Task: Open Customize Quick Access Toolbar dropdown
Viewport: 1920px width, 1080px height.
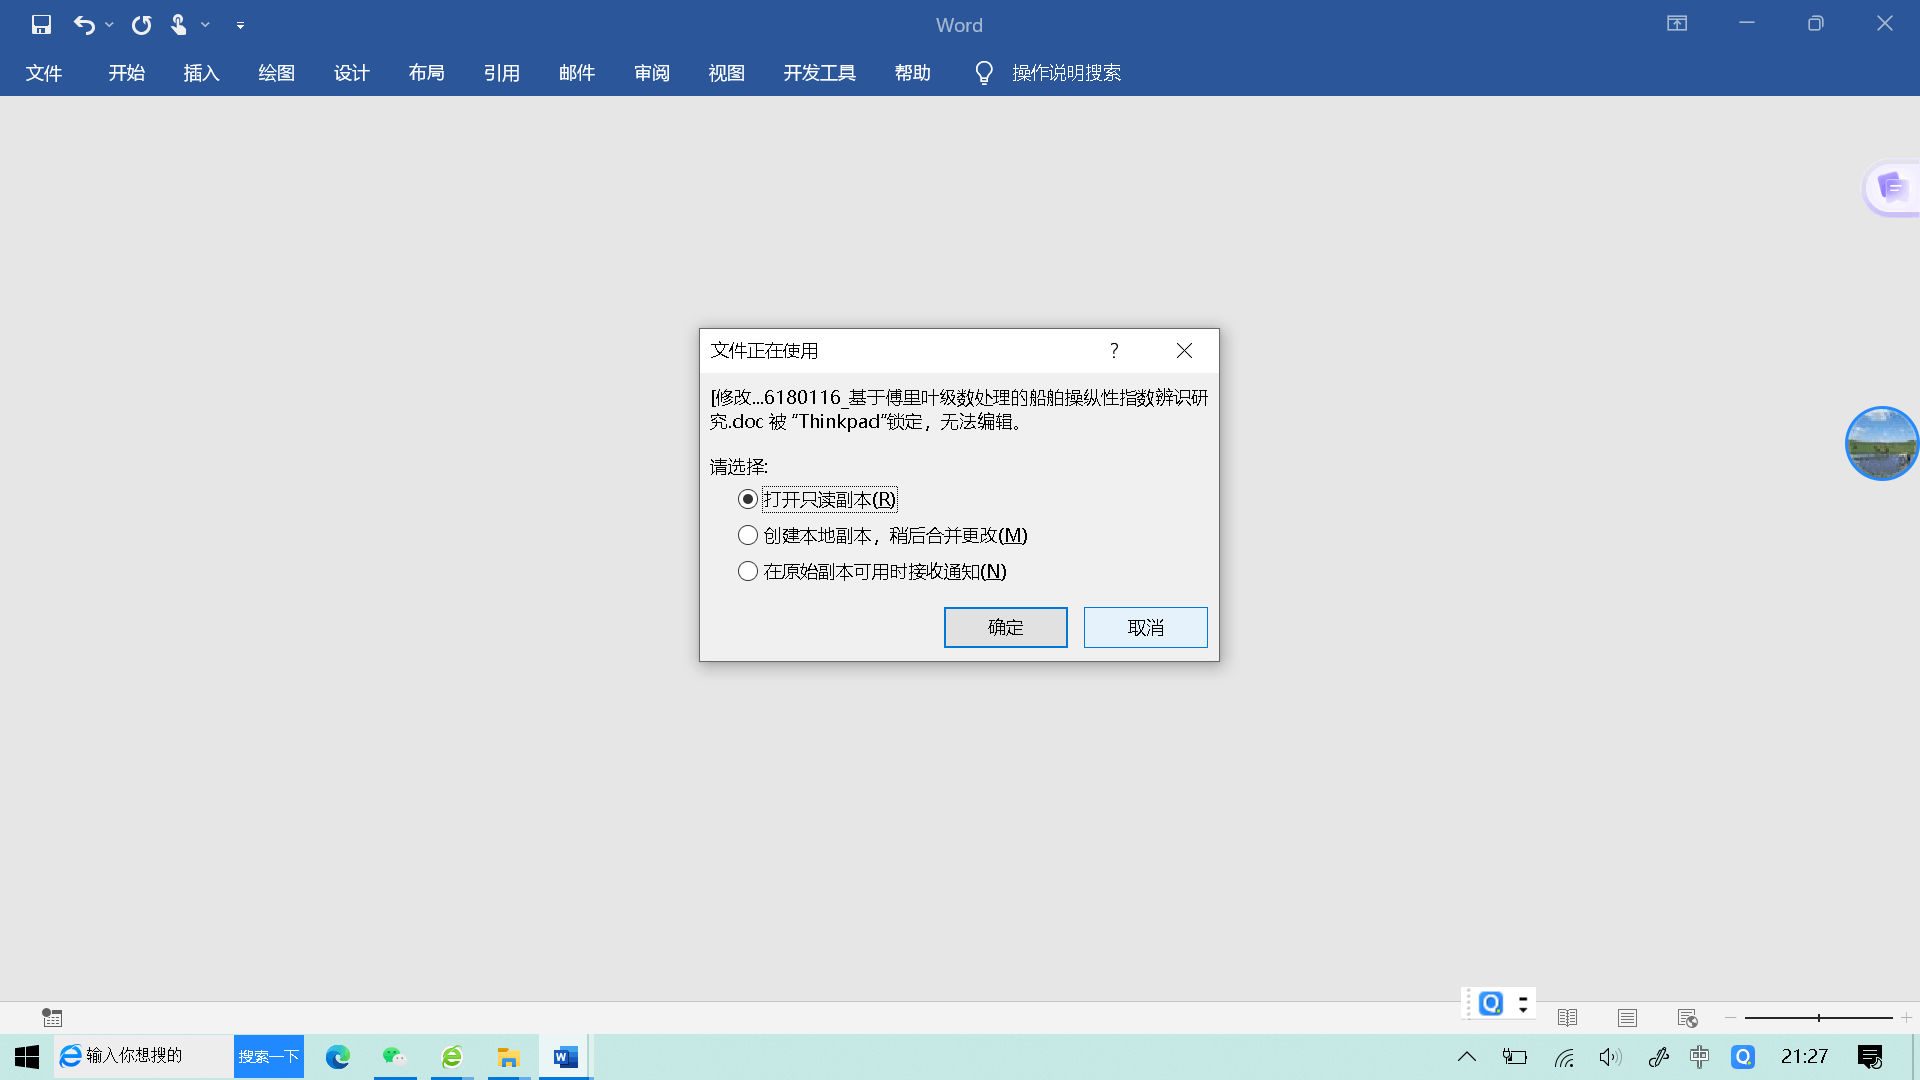Action: tap(240, 25)
